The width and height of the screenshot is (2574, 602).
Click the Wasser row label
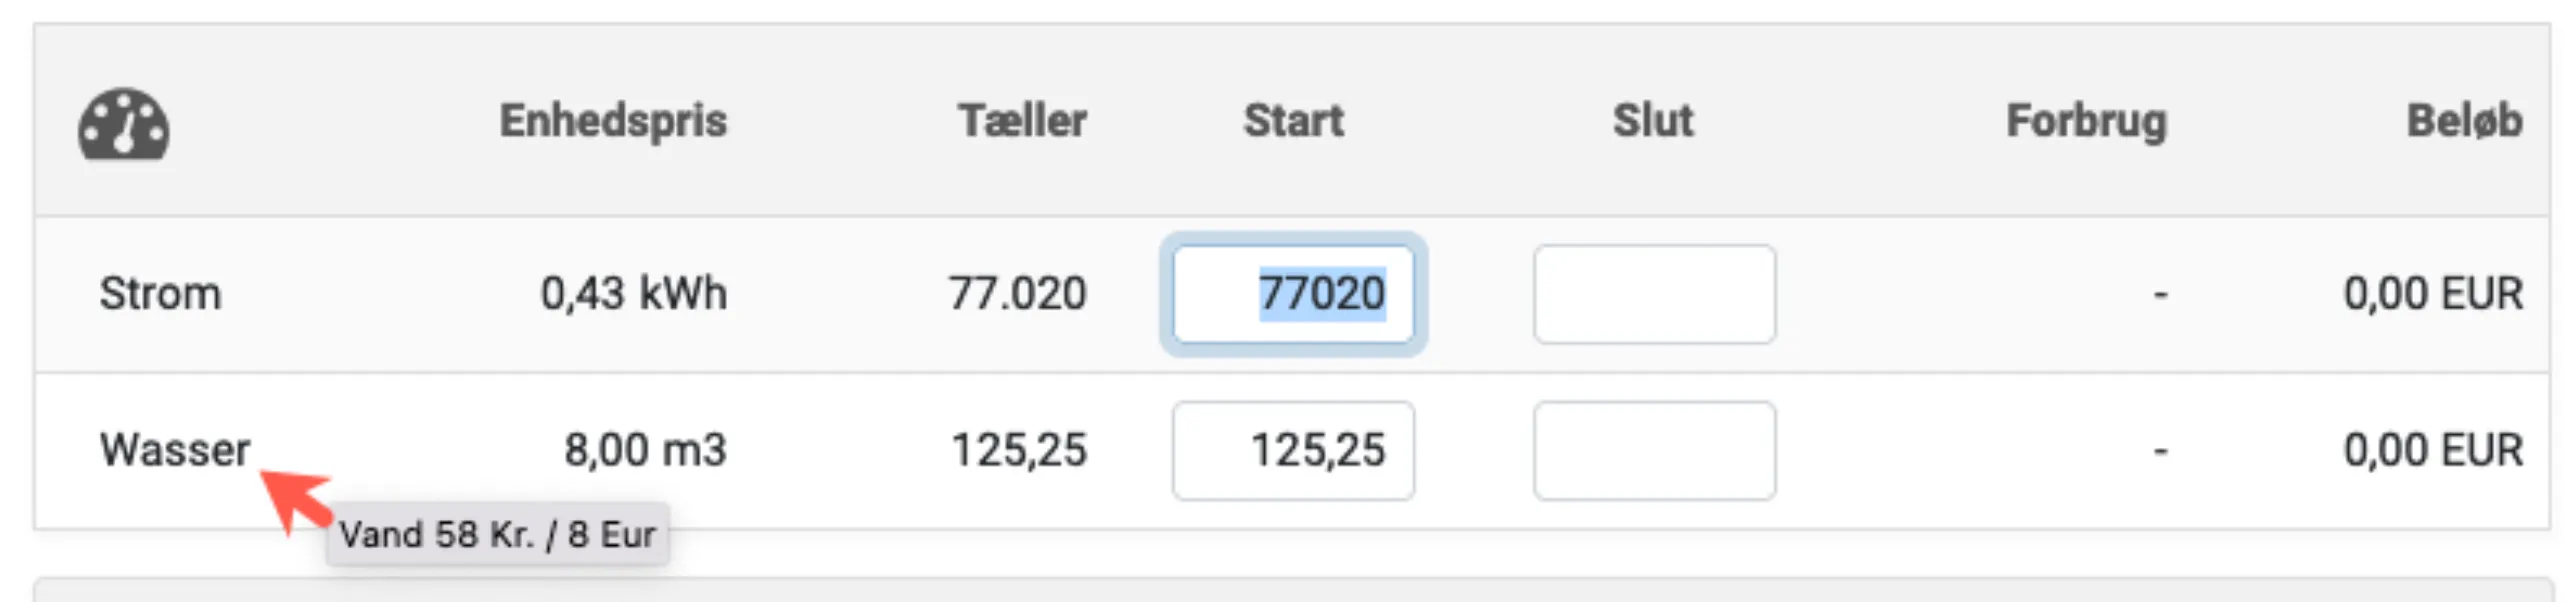(x=175, y=450)
